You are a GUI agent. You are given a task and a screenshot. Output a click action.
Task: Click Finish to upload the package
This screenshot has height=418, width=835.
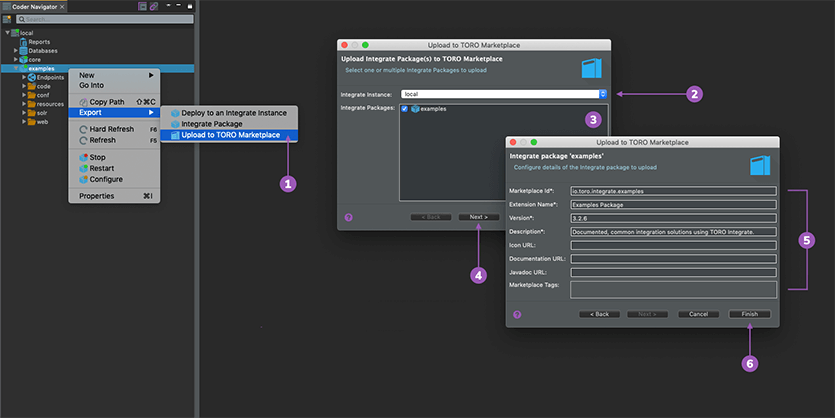click(749, 314)
